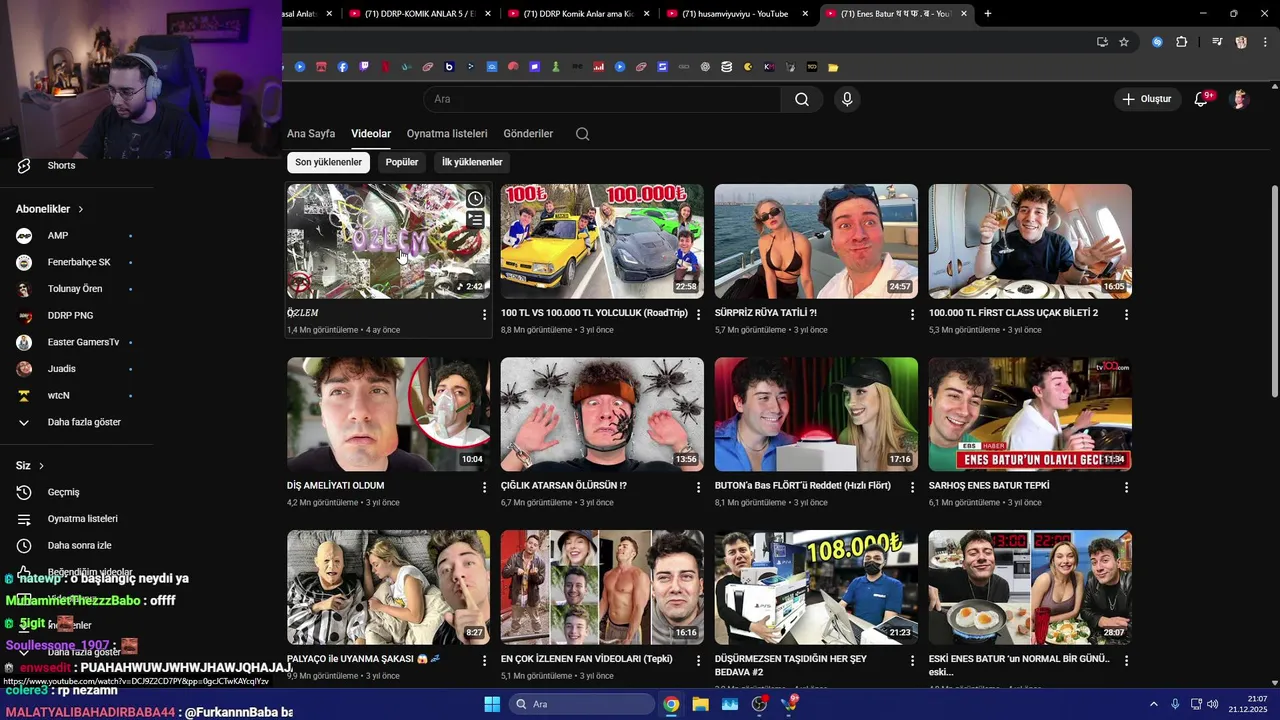The height and width of the screenshot is (720, 1280).
Task: Open Facebook bookmark in bookmarks bar
Action: [343, 67]
